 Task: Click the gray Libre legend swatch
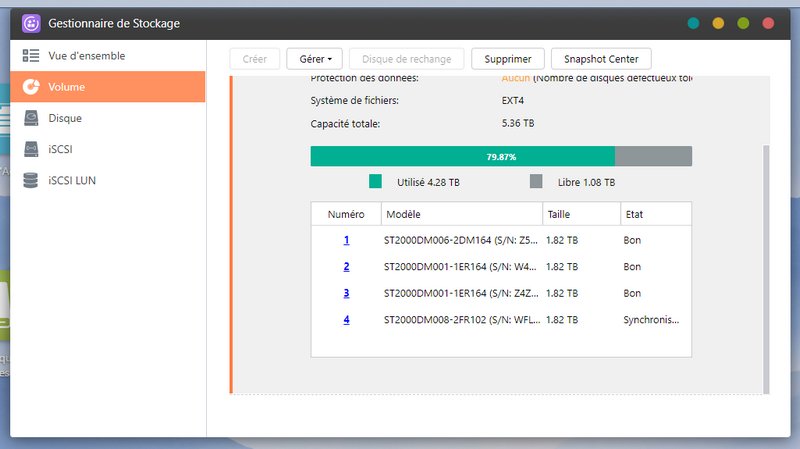point(536,181)
